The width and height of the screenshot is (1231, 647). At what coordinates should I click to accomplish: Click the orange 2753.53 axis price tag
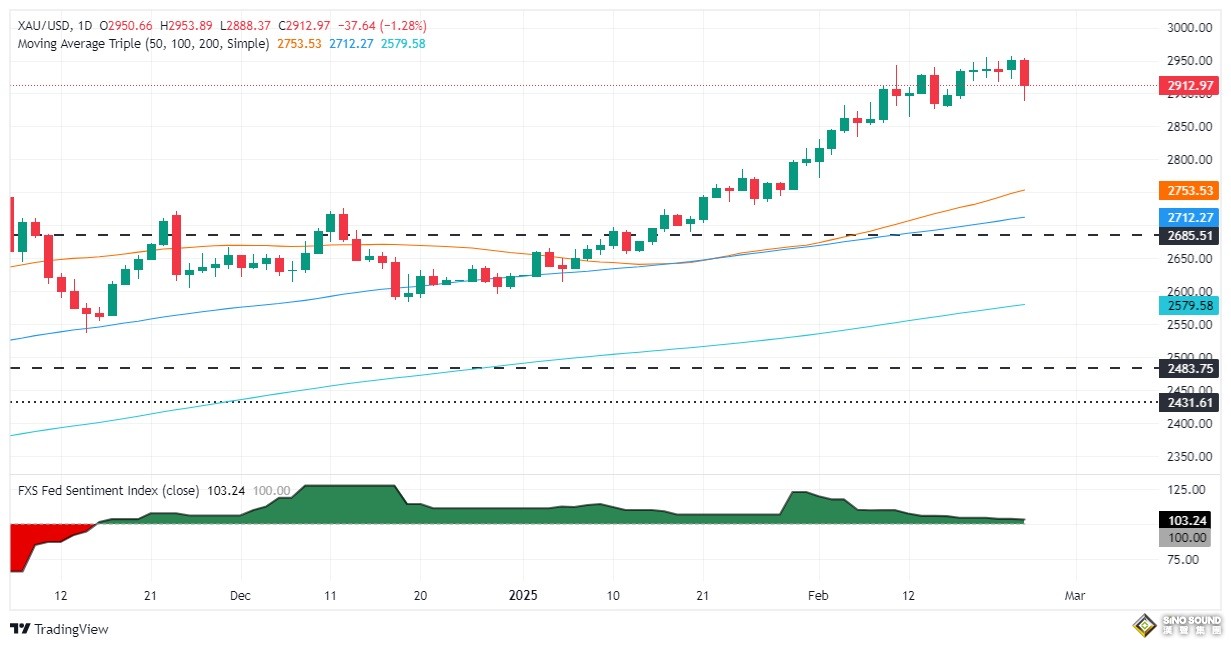(x=1189, y=190)
